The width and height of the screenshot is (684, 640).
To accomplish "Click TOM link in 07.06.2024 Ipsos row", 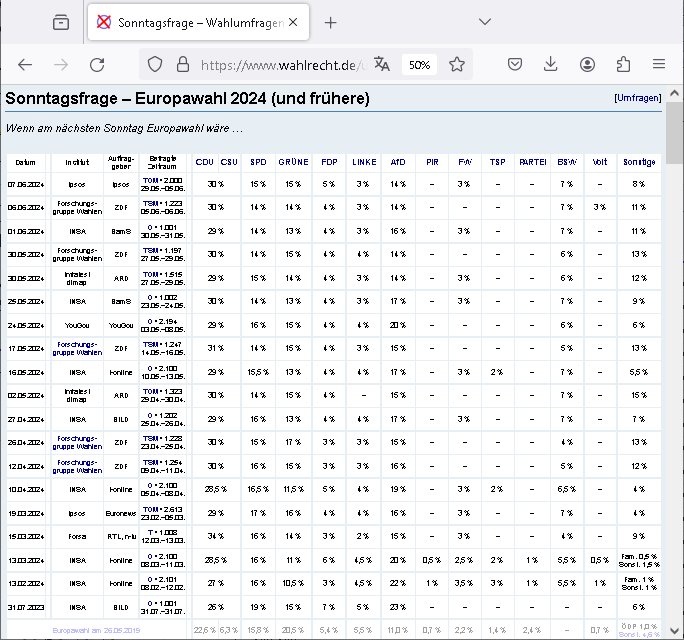I will (x=150, y=180).
